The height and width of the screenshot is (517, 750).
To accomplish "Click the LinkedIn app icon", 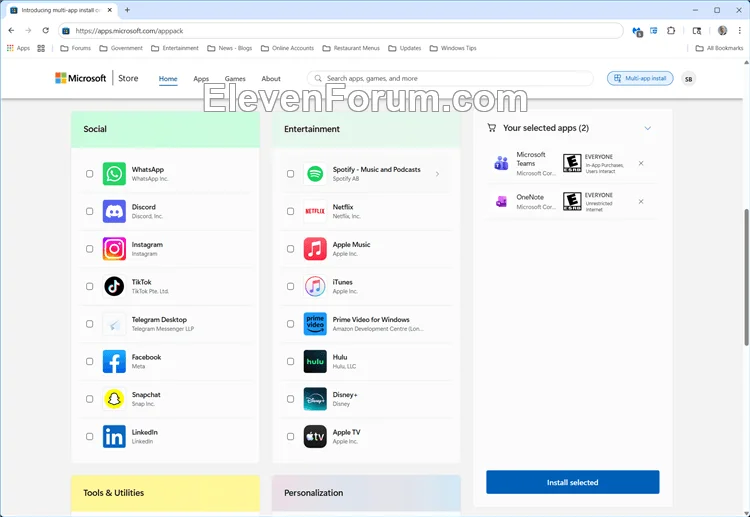I will pos(114,437).
